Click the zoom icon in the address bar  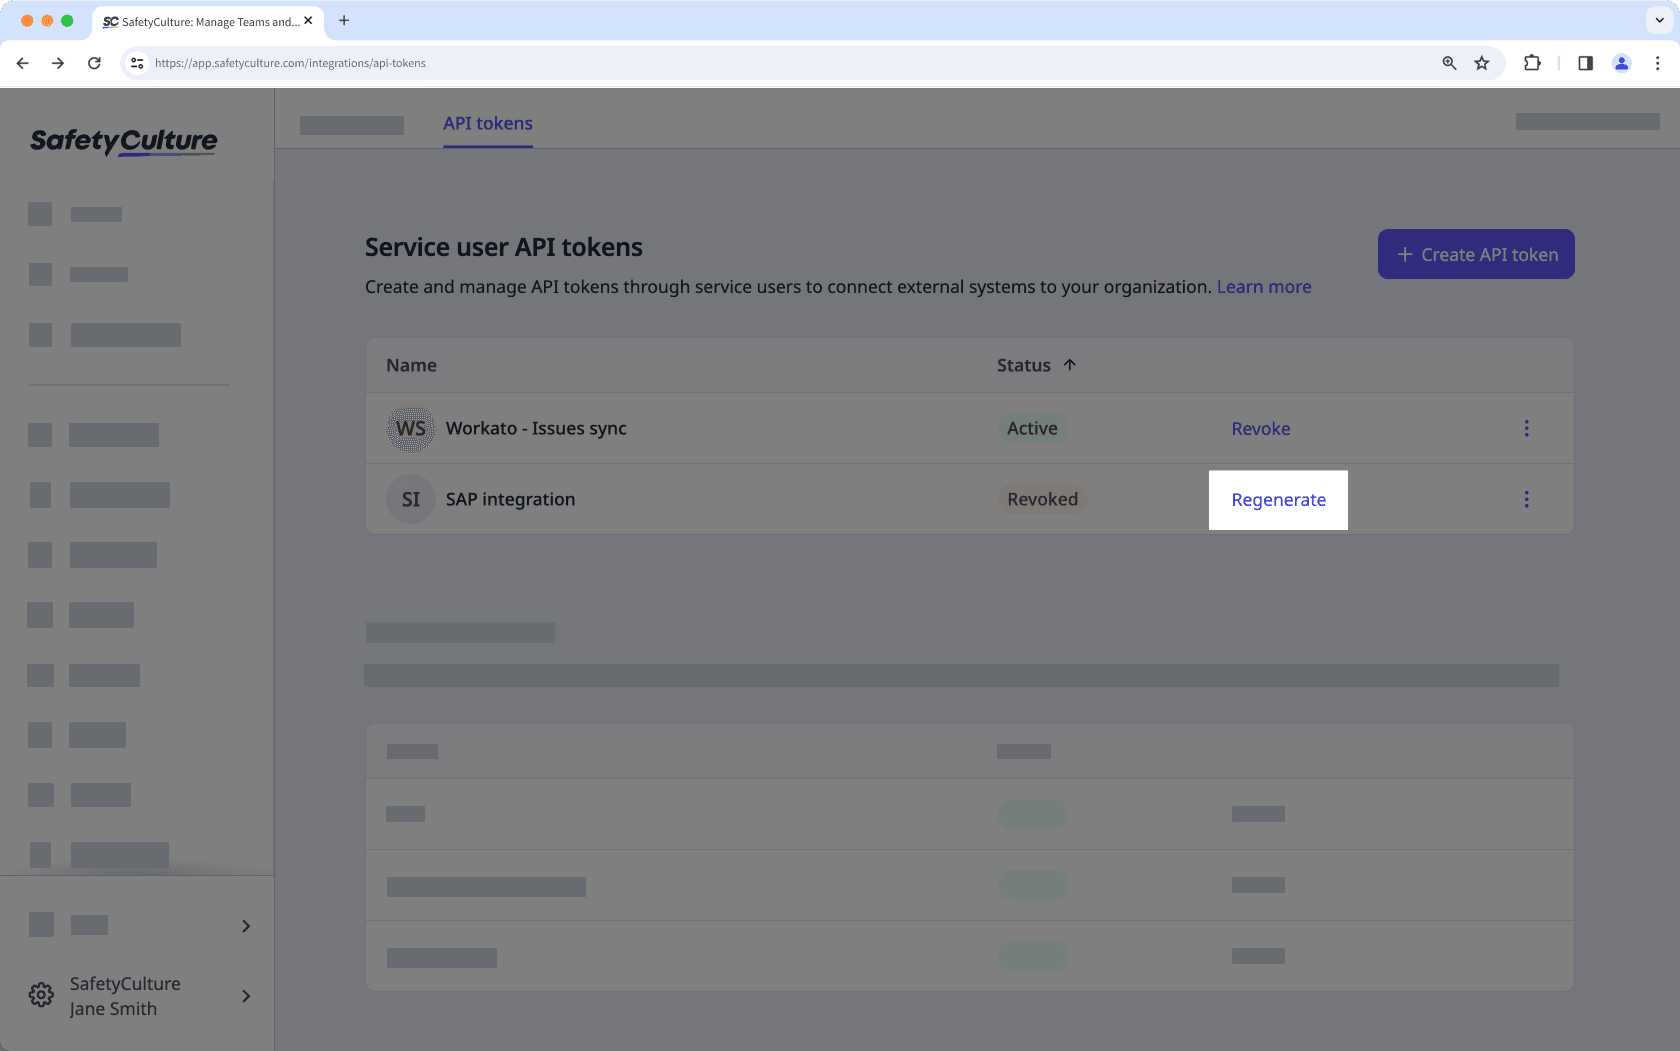[x=1449, y=63]
